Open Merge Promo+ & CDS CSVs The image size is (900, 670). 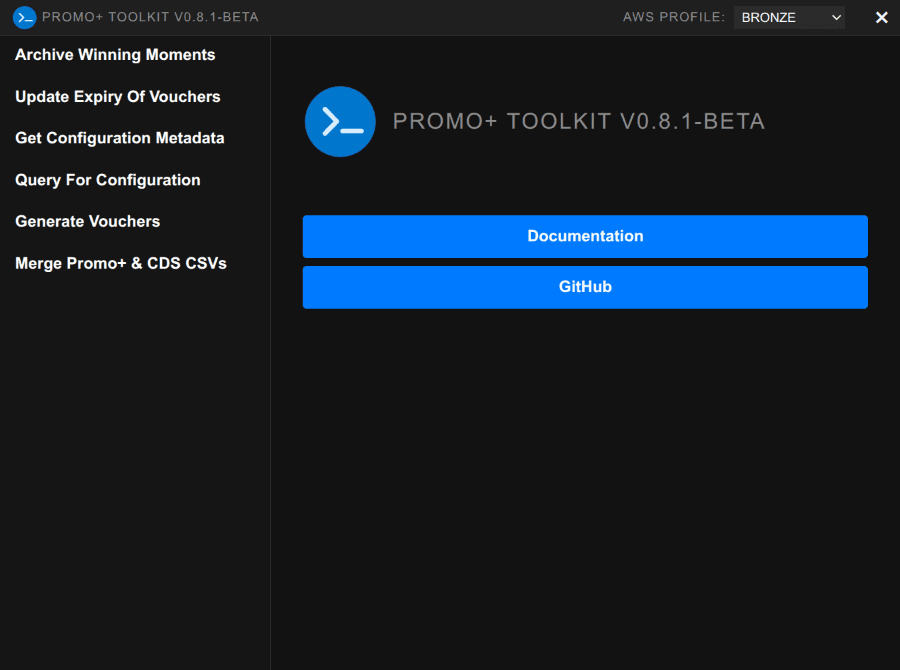121,263
